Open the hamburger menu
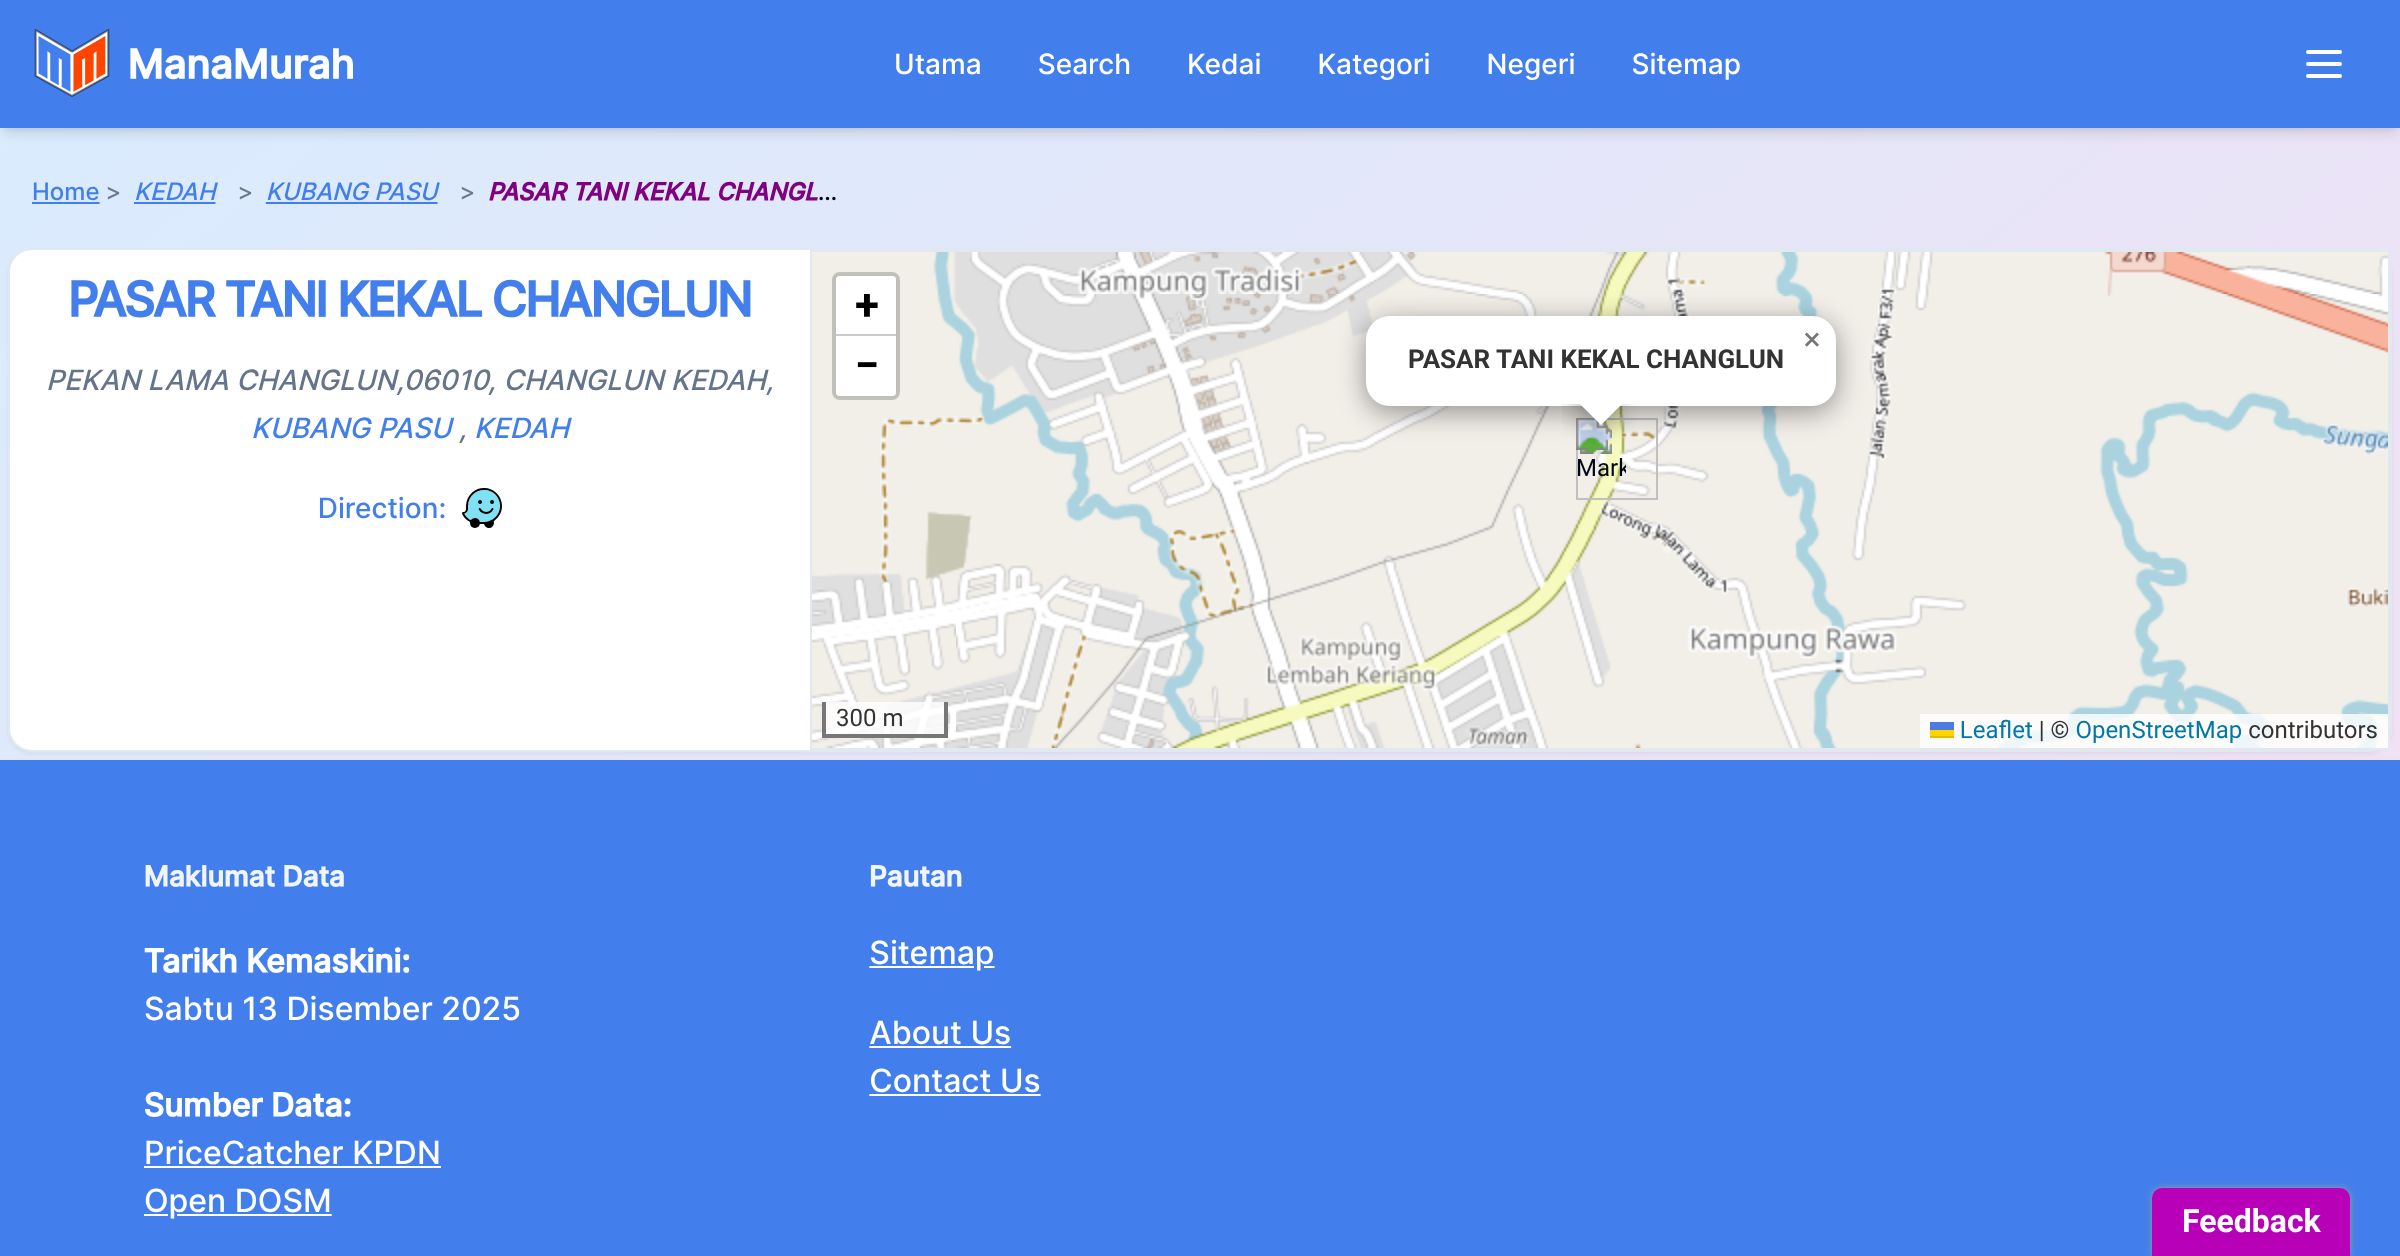Image resolution: width=2400 pixels, height=1256 pixels. pyautogui.click(x=2323, y=64)
